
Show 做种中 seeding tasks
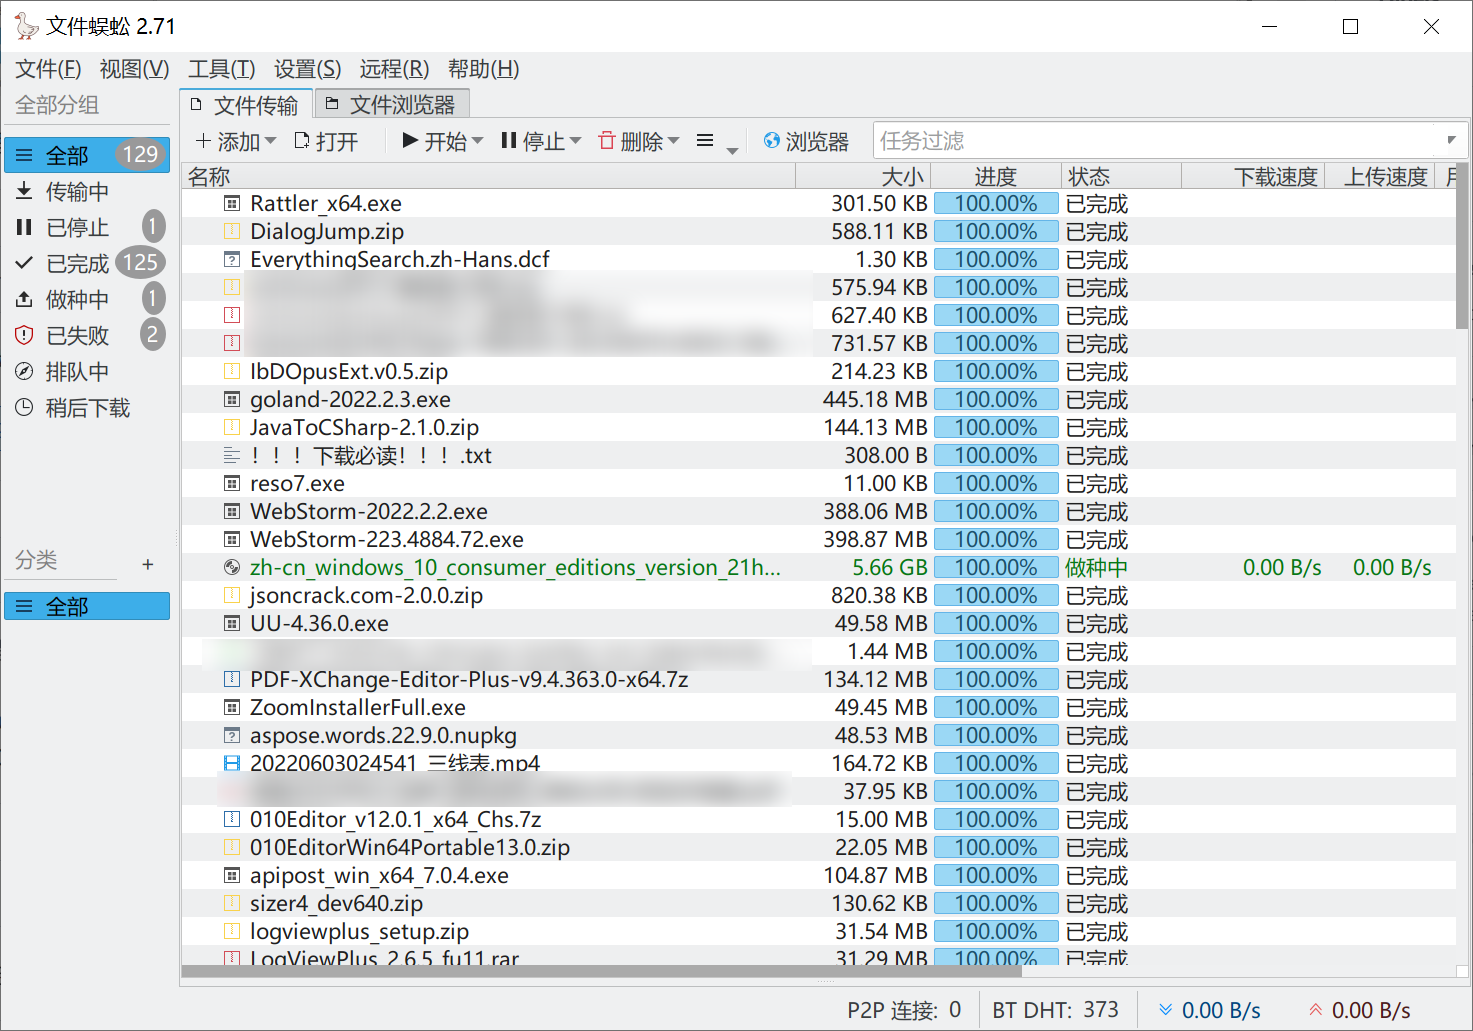[87, 299]
